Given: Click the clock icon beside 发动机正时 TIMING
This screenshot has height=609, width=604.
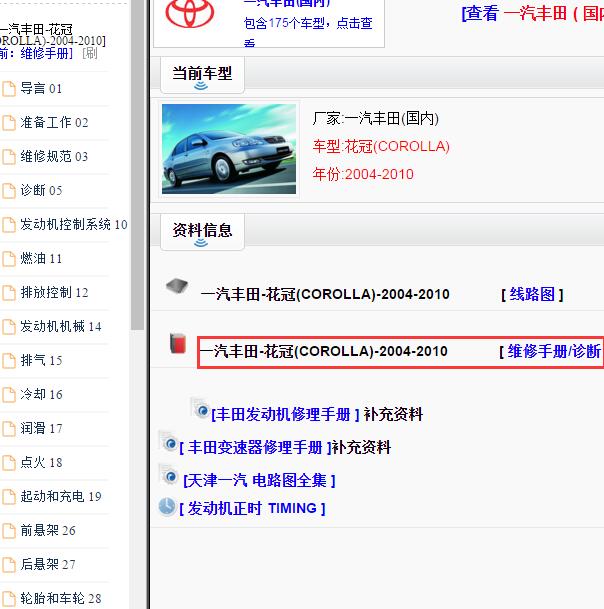Looking at the screenshot, I should coord(167,506).
